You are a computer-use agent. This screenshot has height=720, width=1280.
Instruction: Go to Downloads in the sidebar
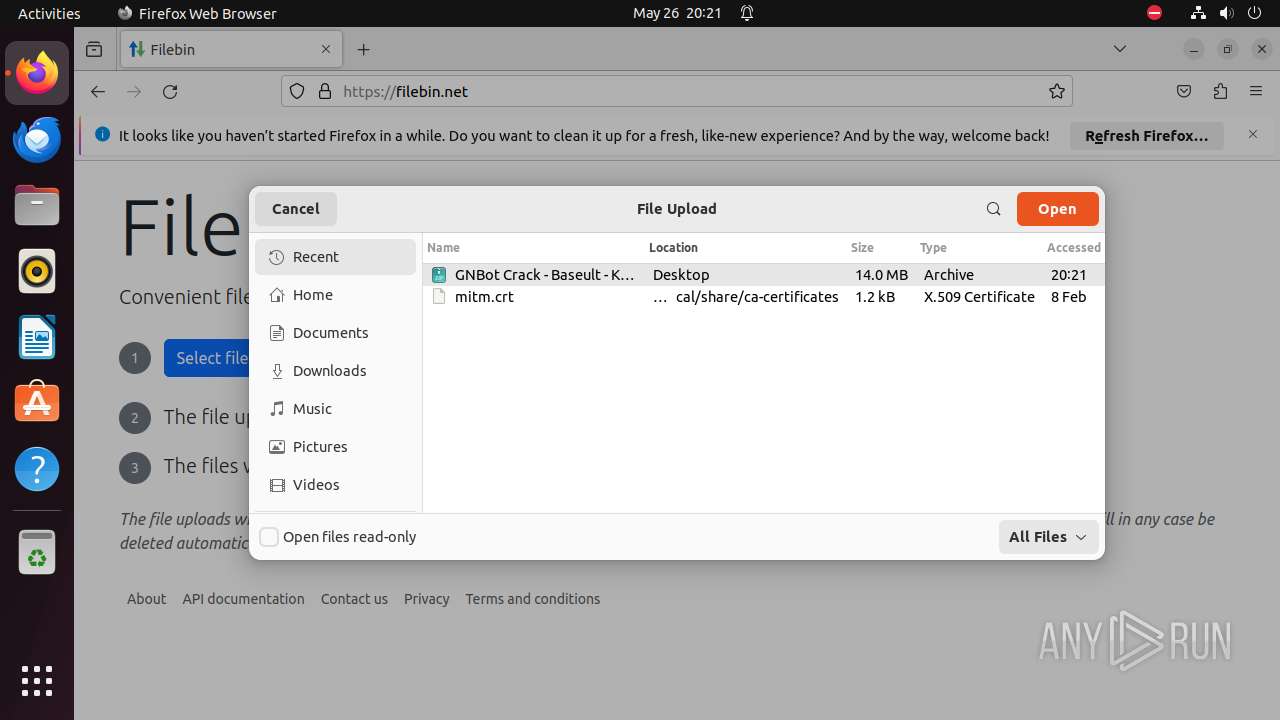pos(335,371)
